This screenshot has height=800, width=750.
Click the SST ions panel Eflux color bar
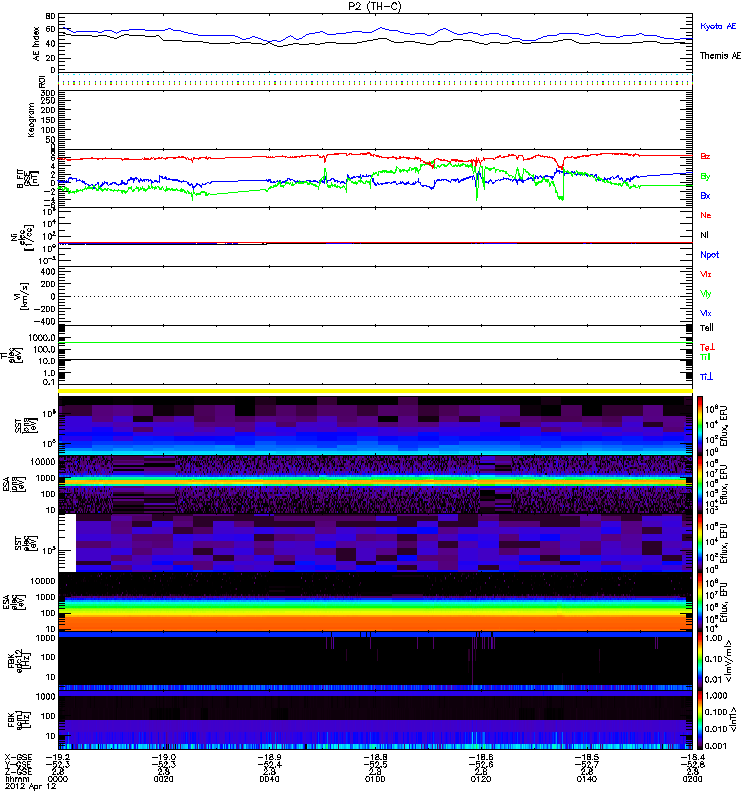(700, 426)
